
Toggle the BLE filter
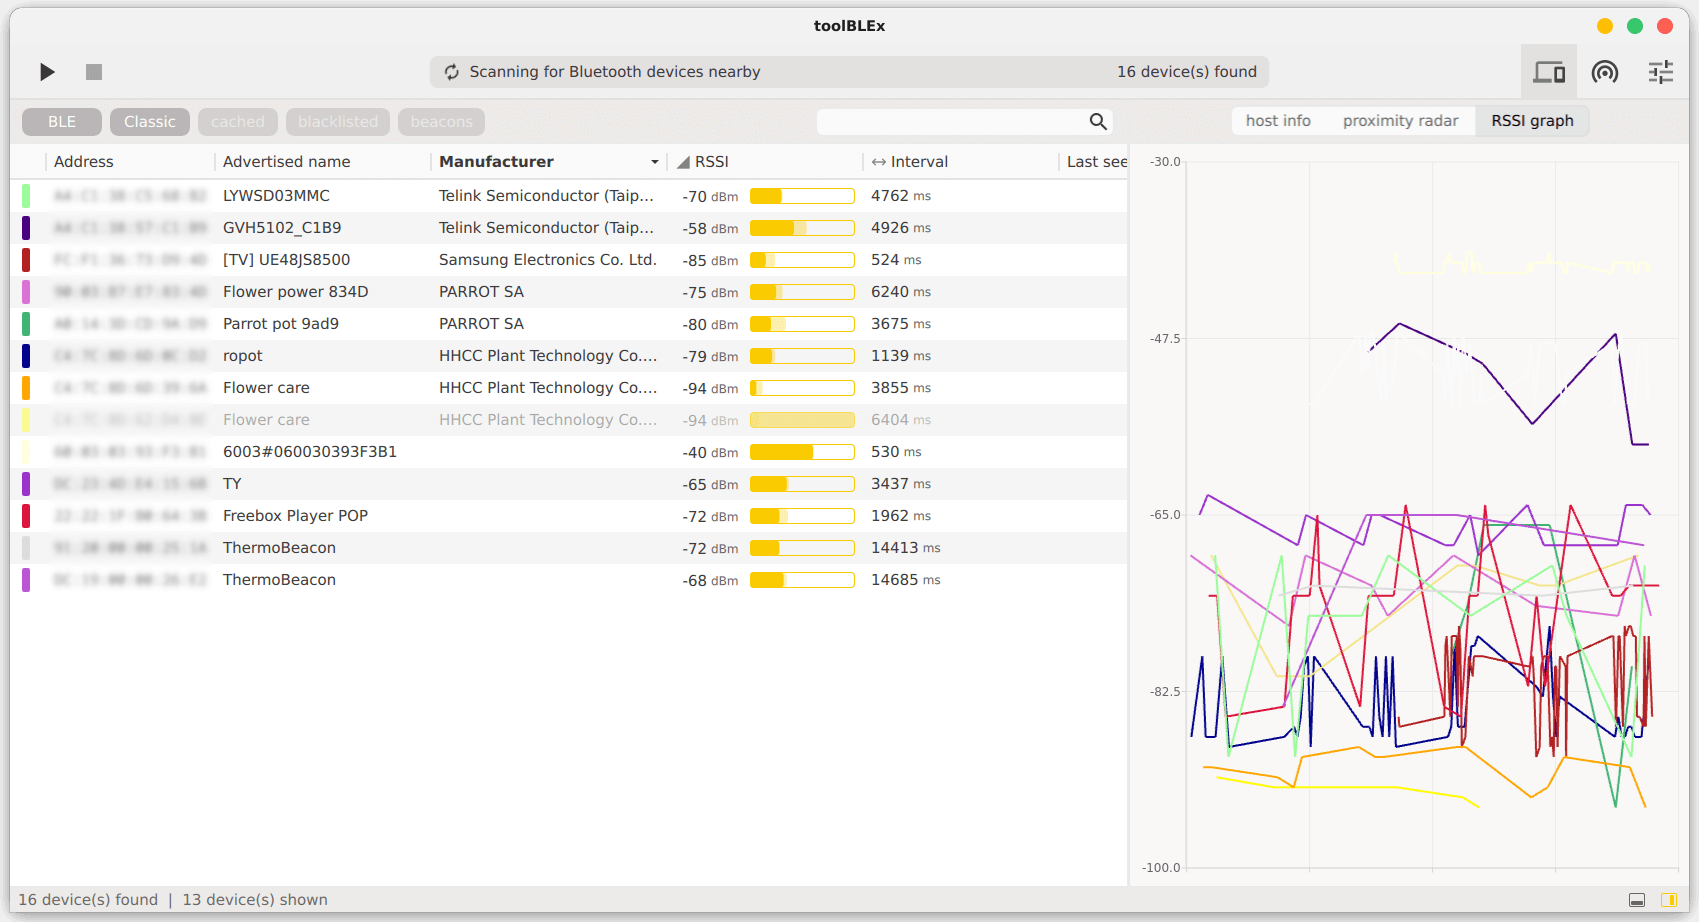pyautogui.click(x=62, y=122)
